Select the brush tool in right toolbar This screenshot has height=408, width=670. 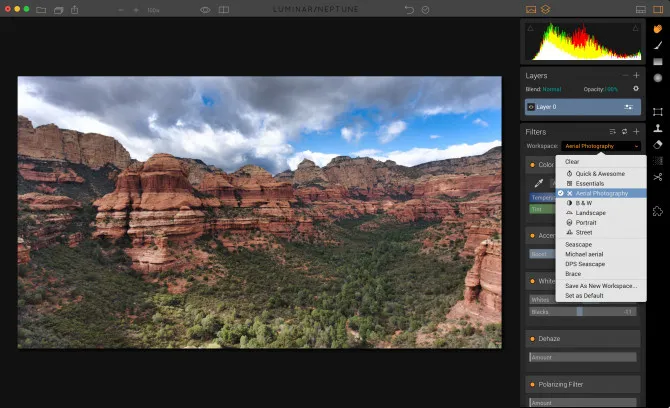658,45
